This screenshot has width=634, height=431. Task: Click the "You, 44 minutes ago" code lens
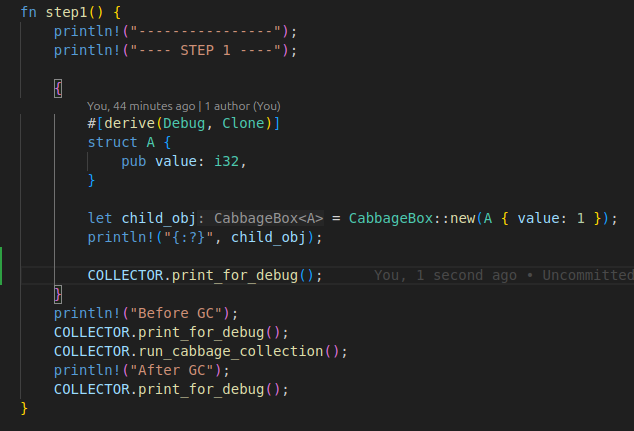tap(142, 105)
